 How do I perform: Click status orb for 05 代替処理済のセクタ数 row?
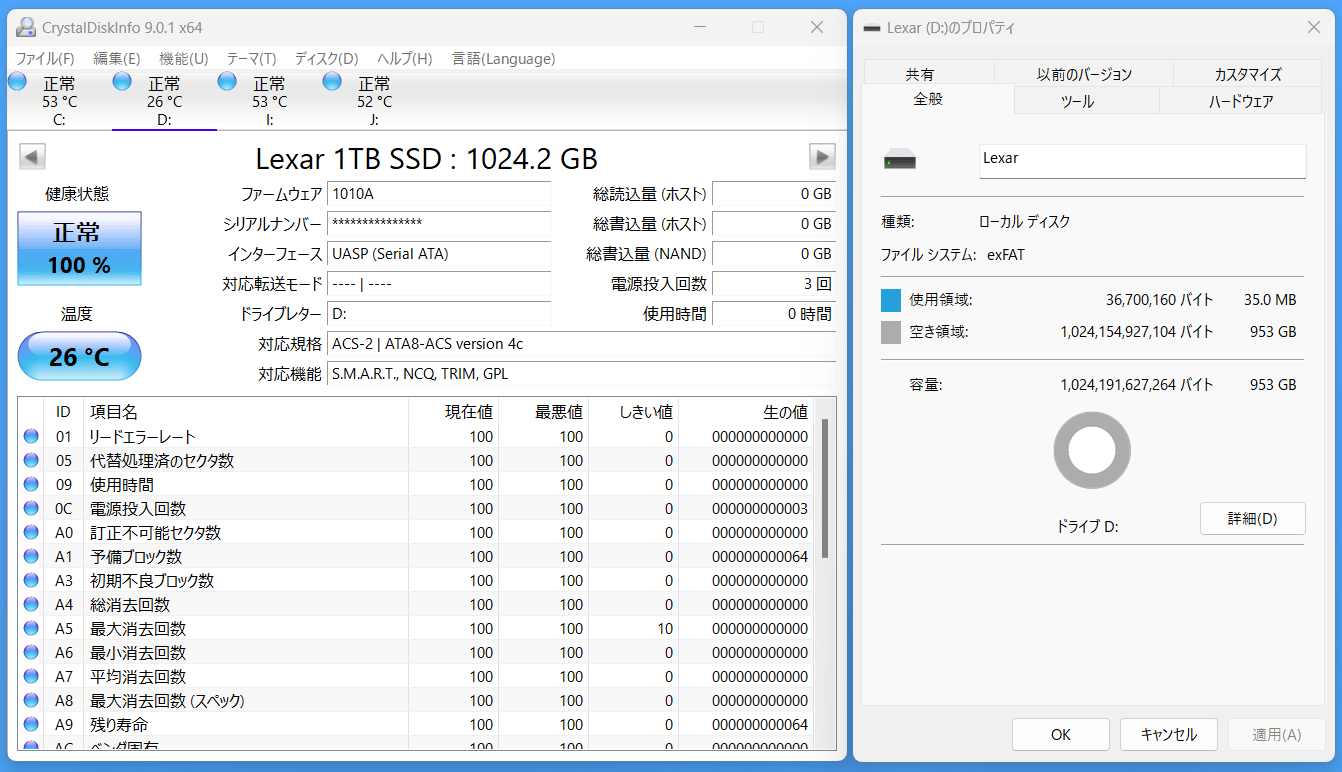(x=31, y=461)
